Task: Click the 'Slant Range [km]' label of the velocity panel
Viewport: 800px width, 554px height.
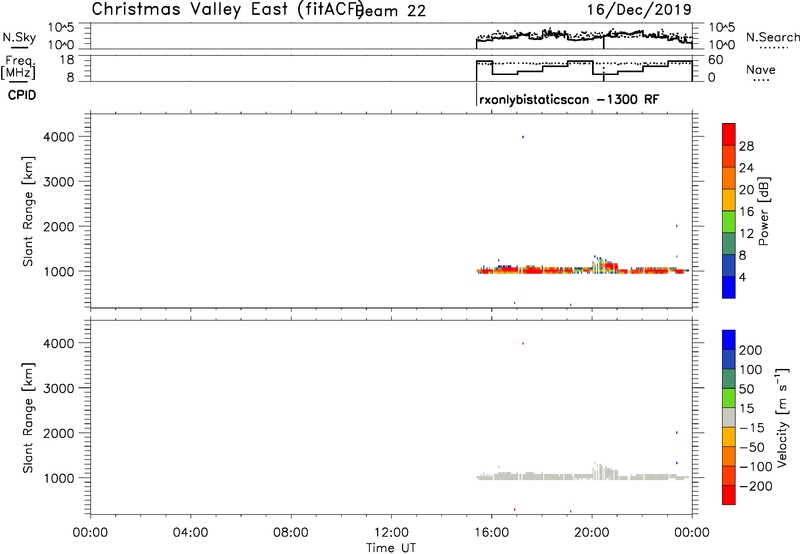Action: tap(28, 418)
